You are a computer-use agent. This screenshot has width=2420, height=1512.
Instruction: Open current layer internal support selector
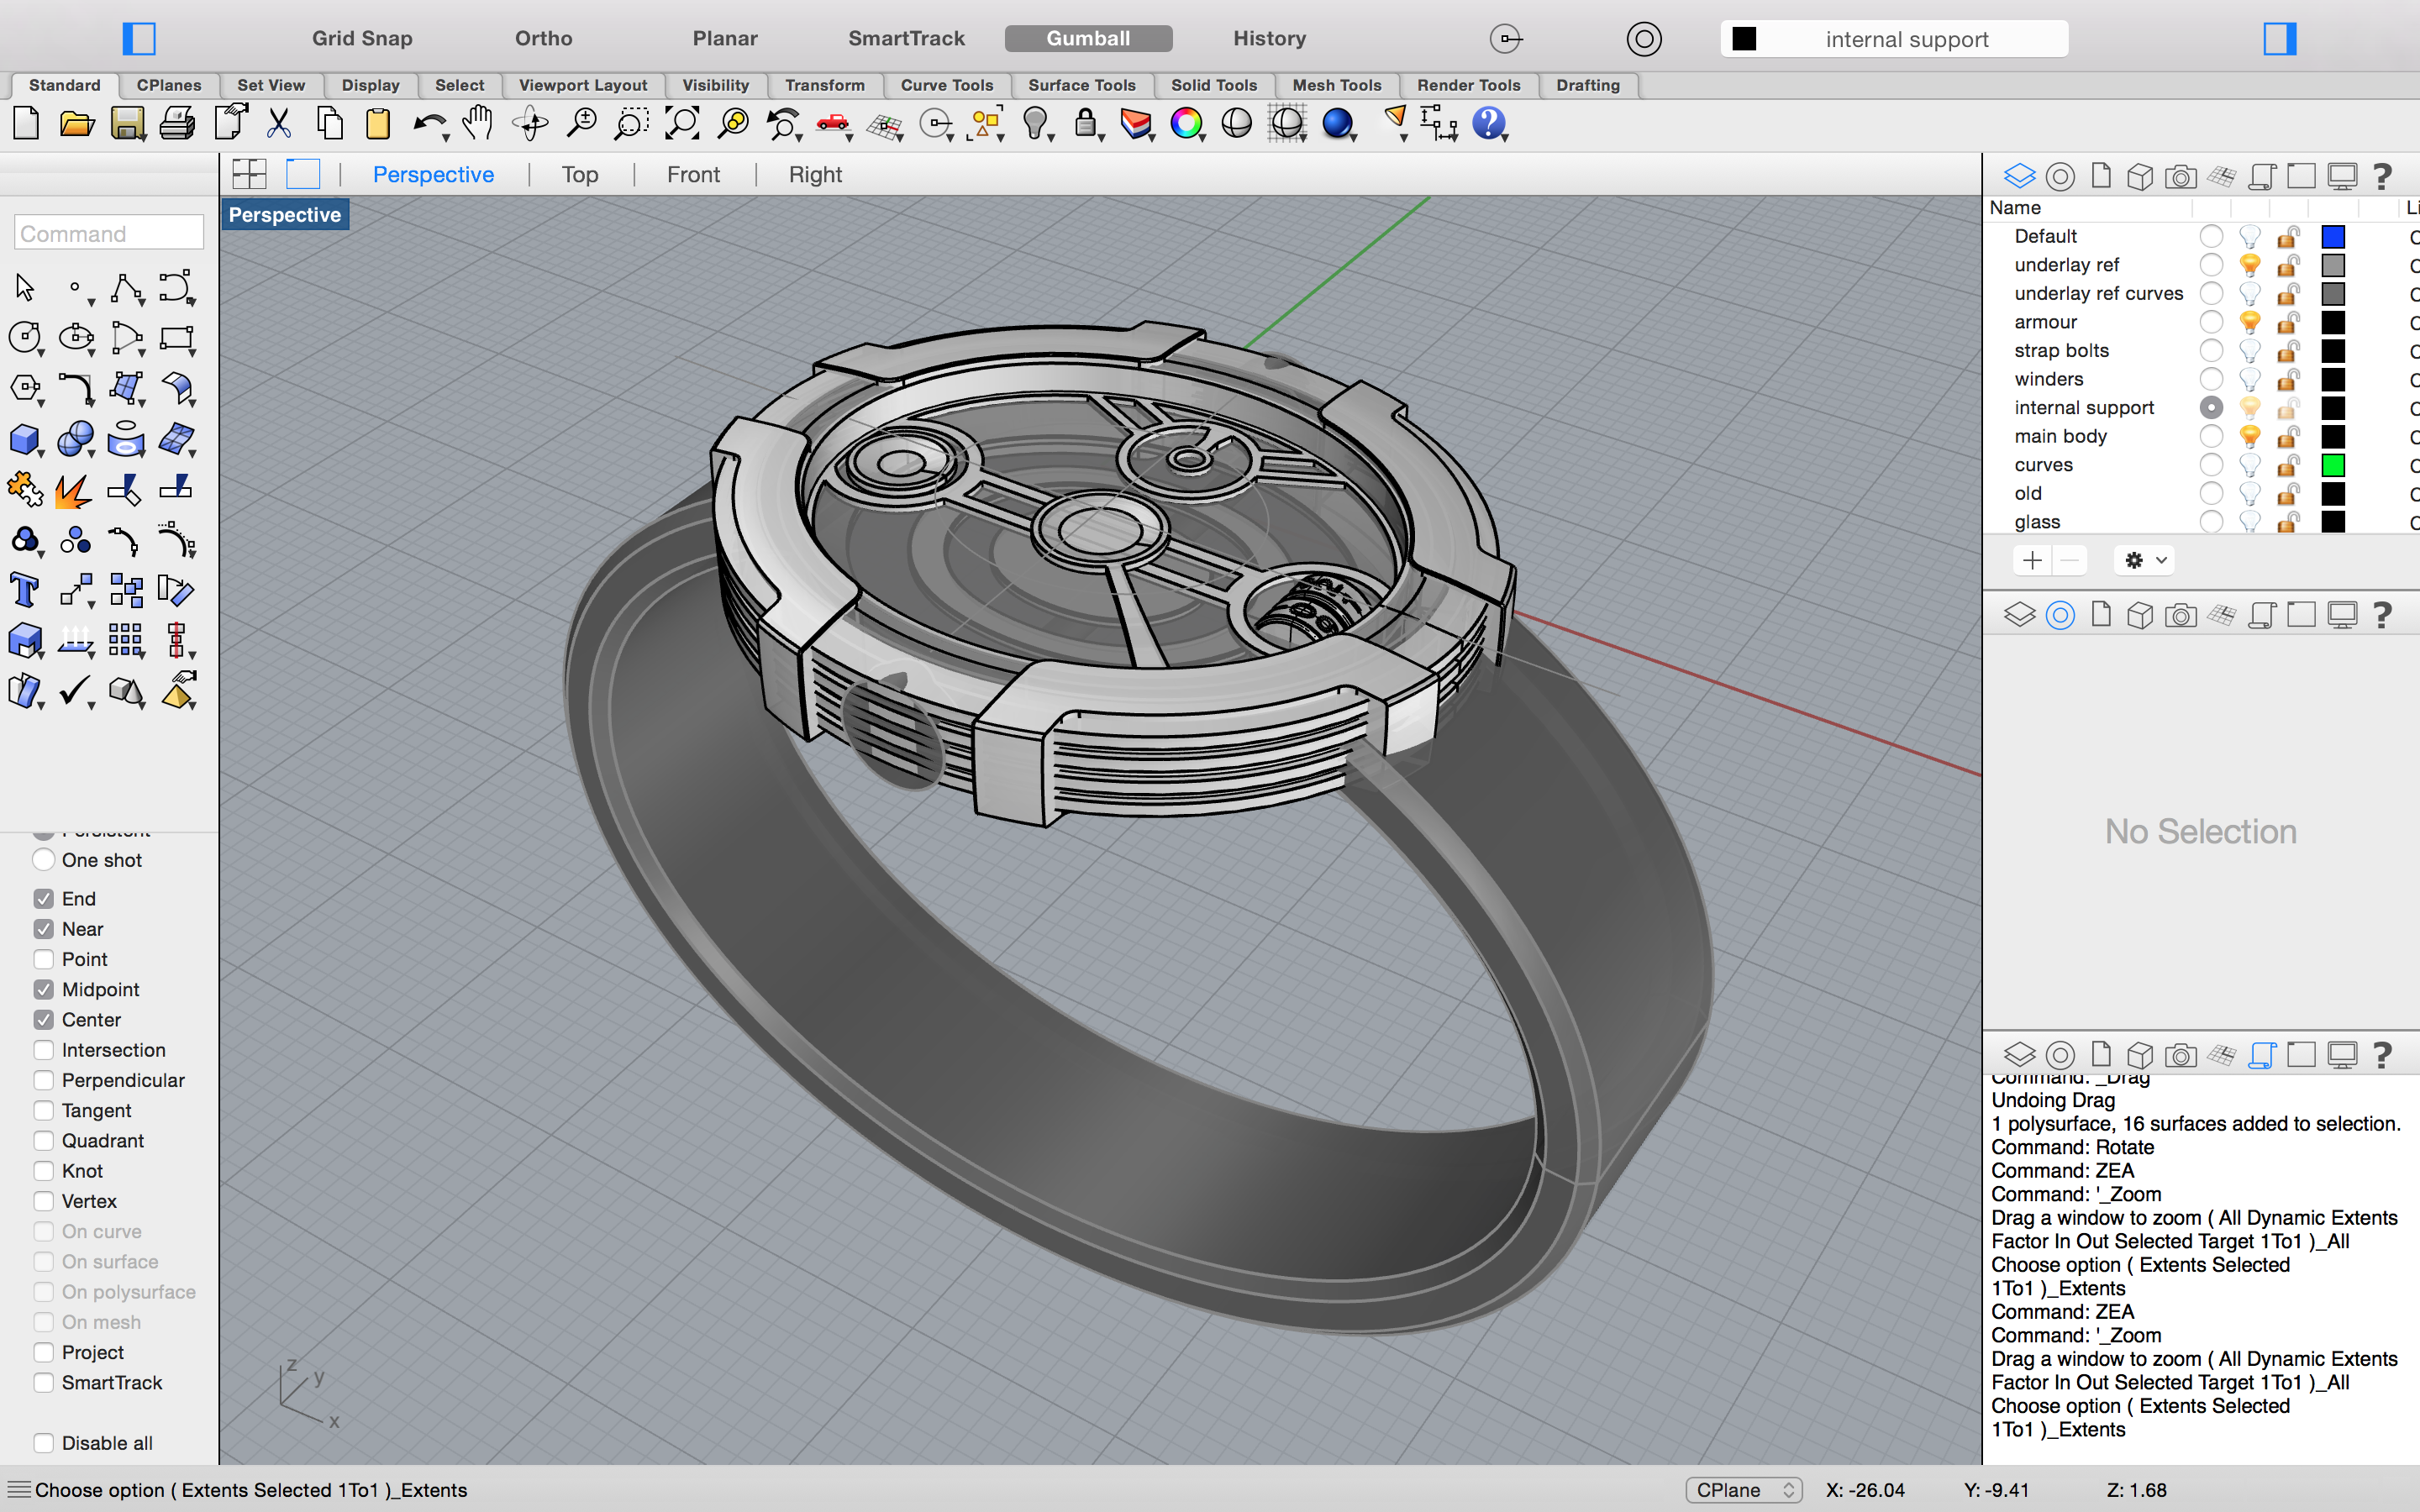[x=1894, y=39]
